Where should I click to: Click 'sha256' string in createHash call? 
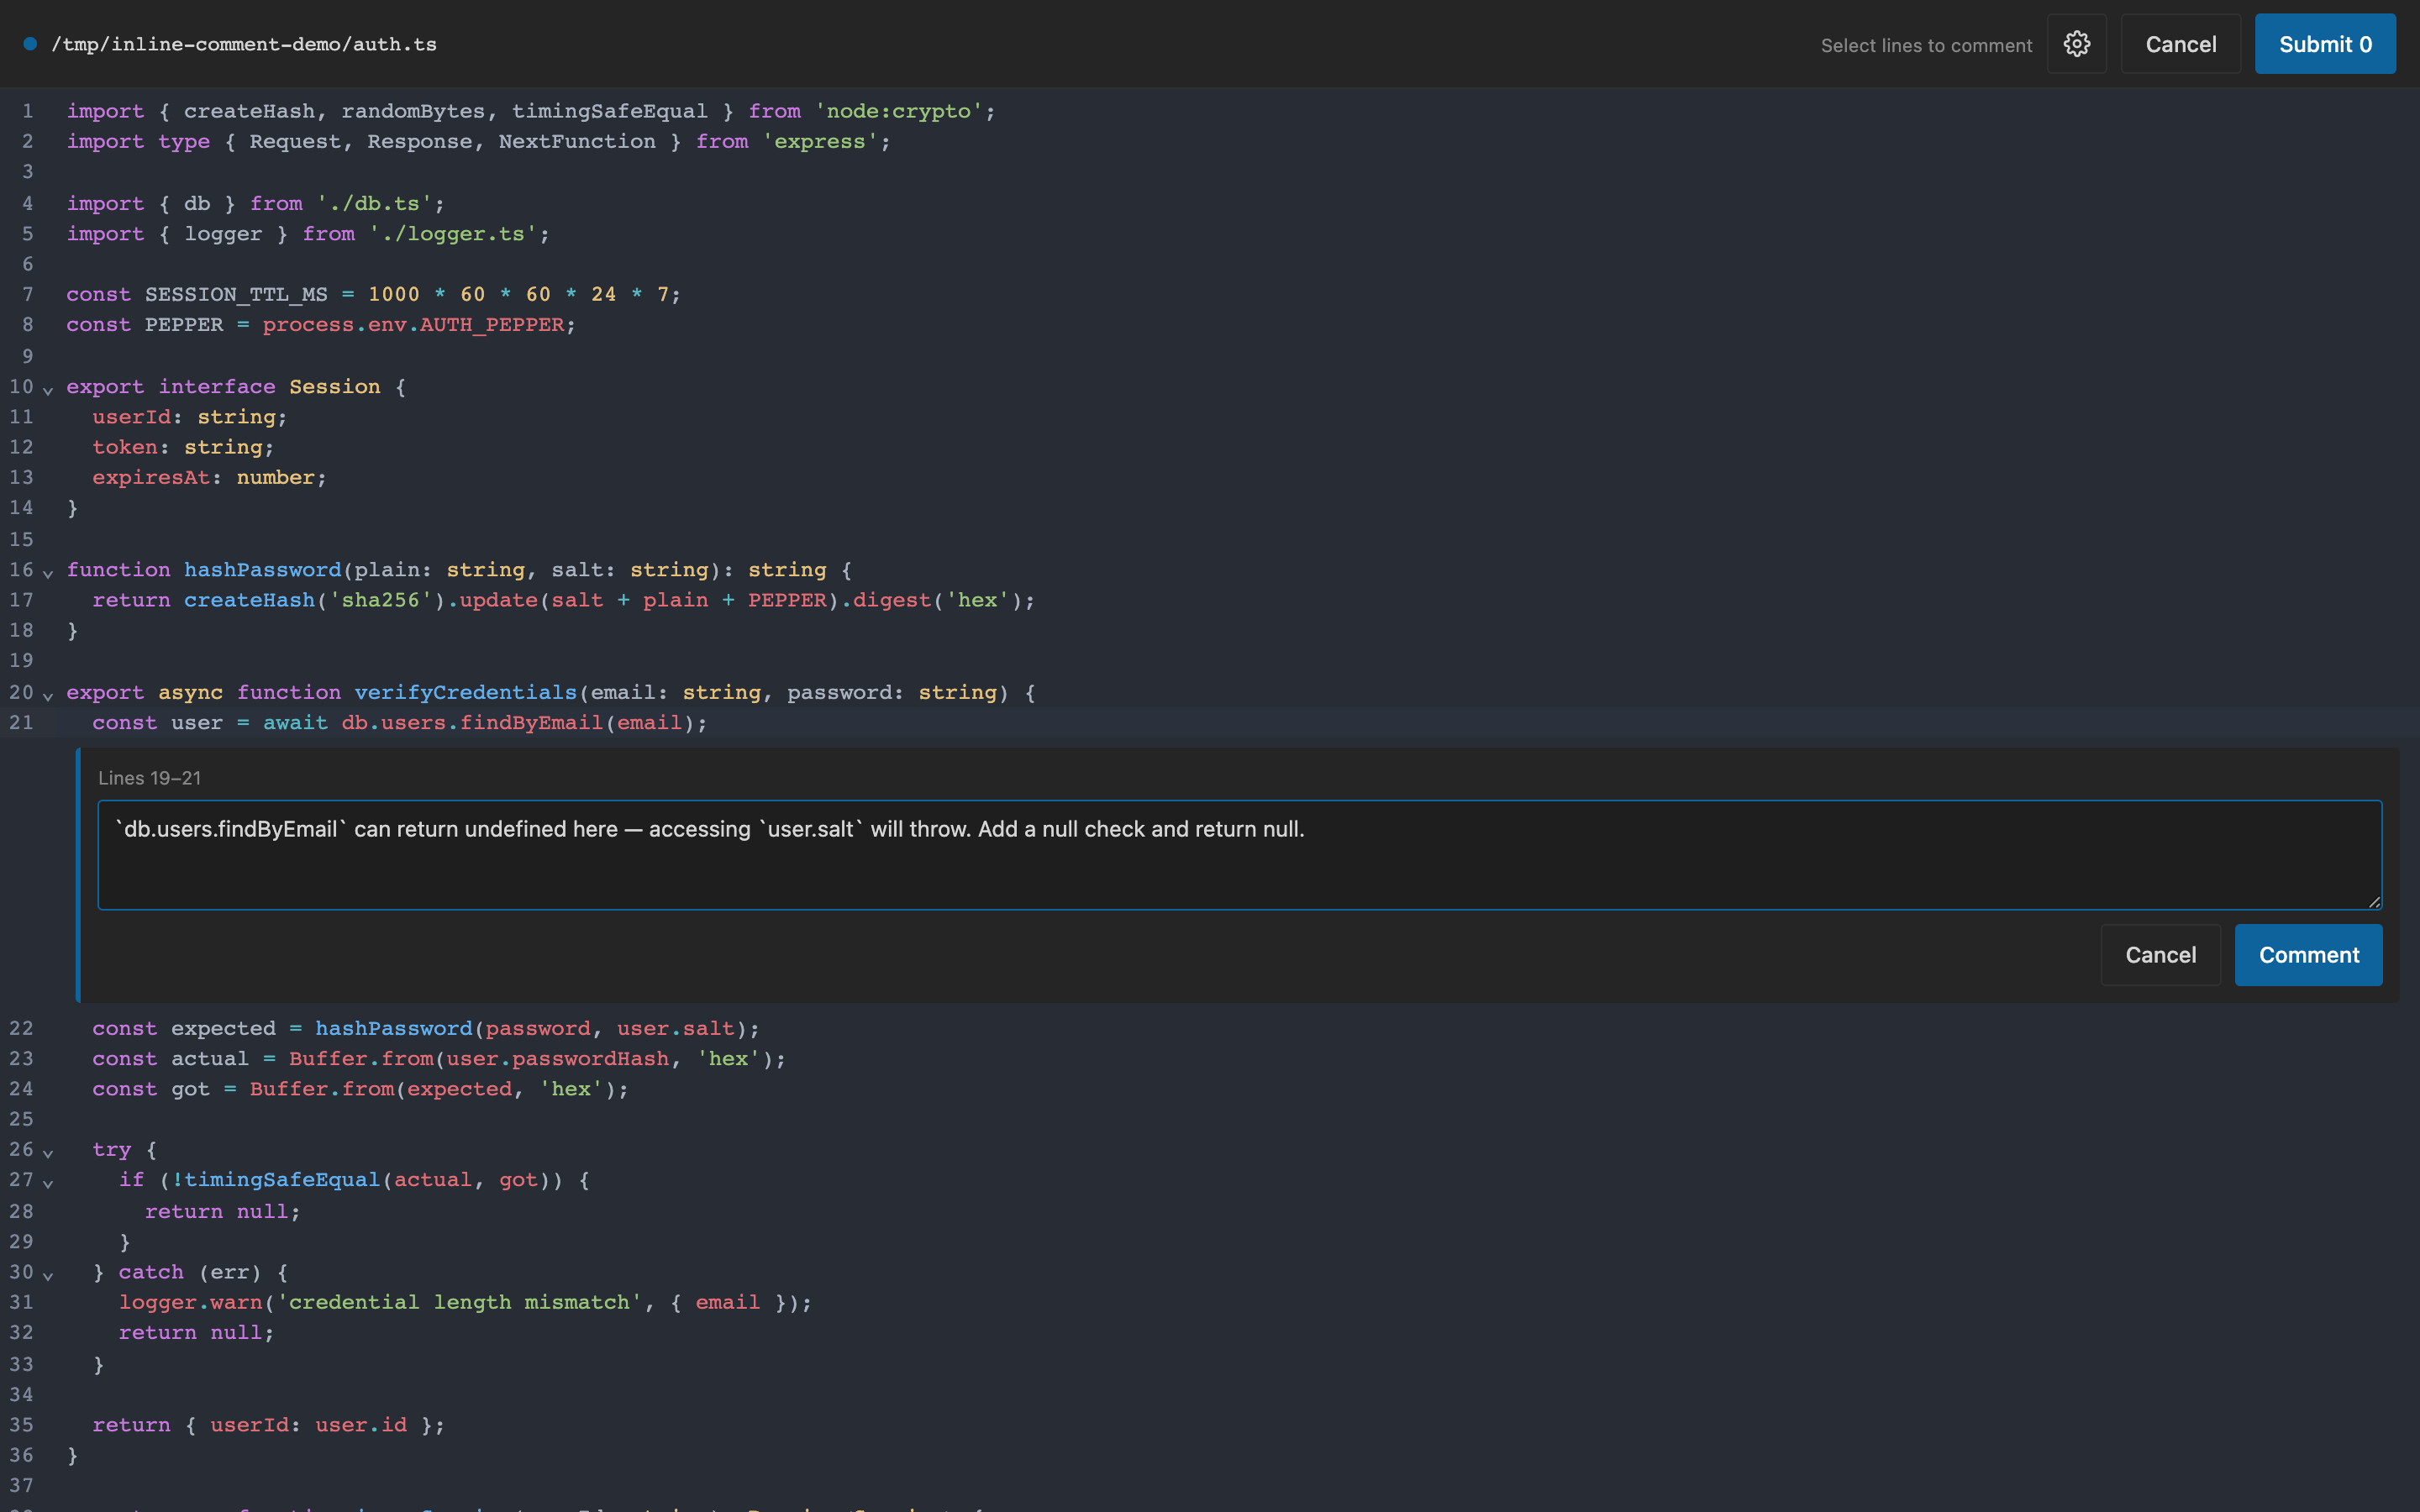[x=381, y=600]
